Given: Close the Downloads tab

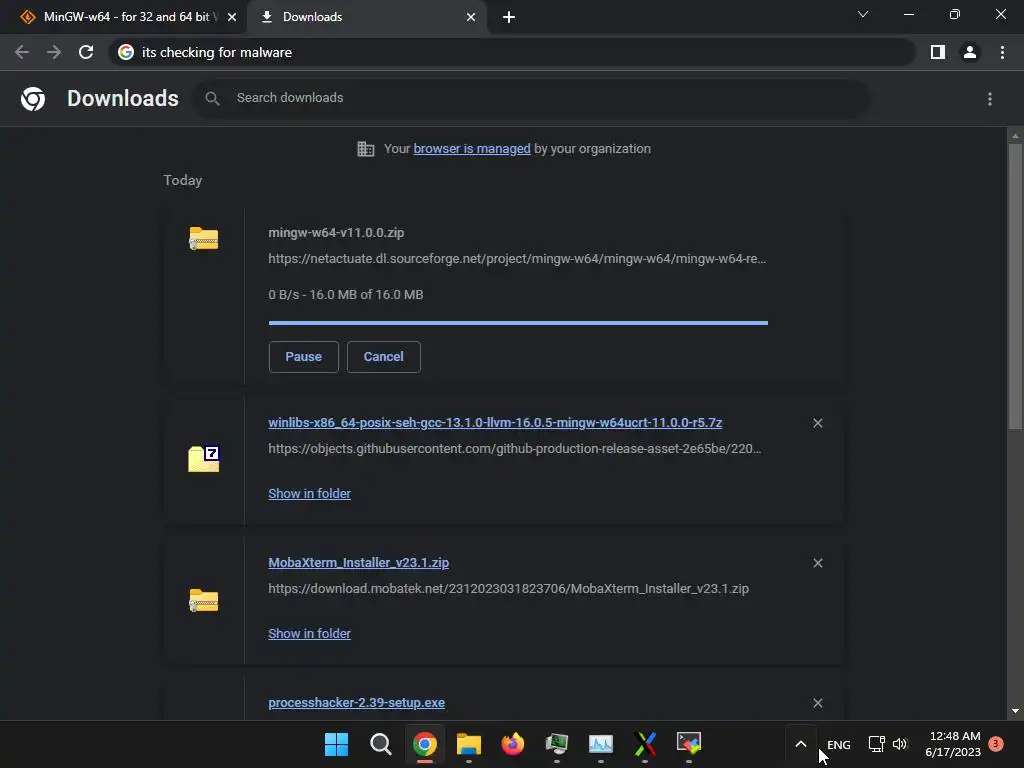Looking at the screenshot, I should click(471, 17).
